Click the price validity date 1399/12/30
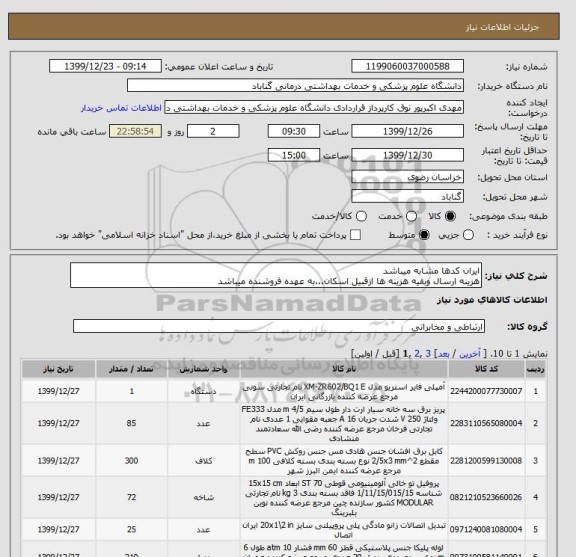576x557 pixels. pyautogui.click(x=407, y=155)
